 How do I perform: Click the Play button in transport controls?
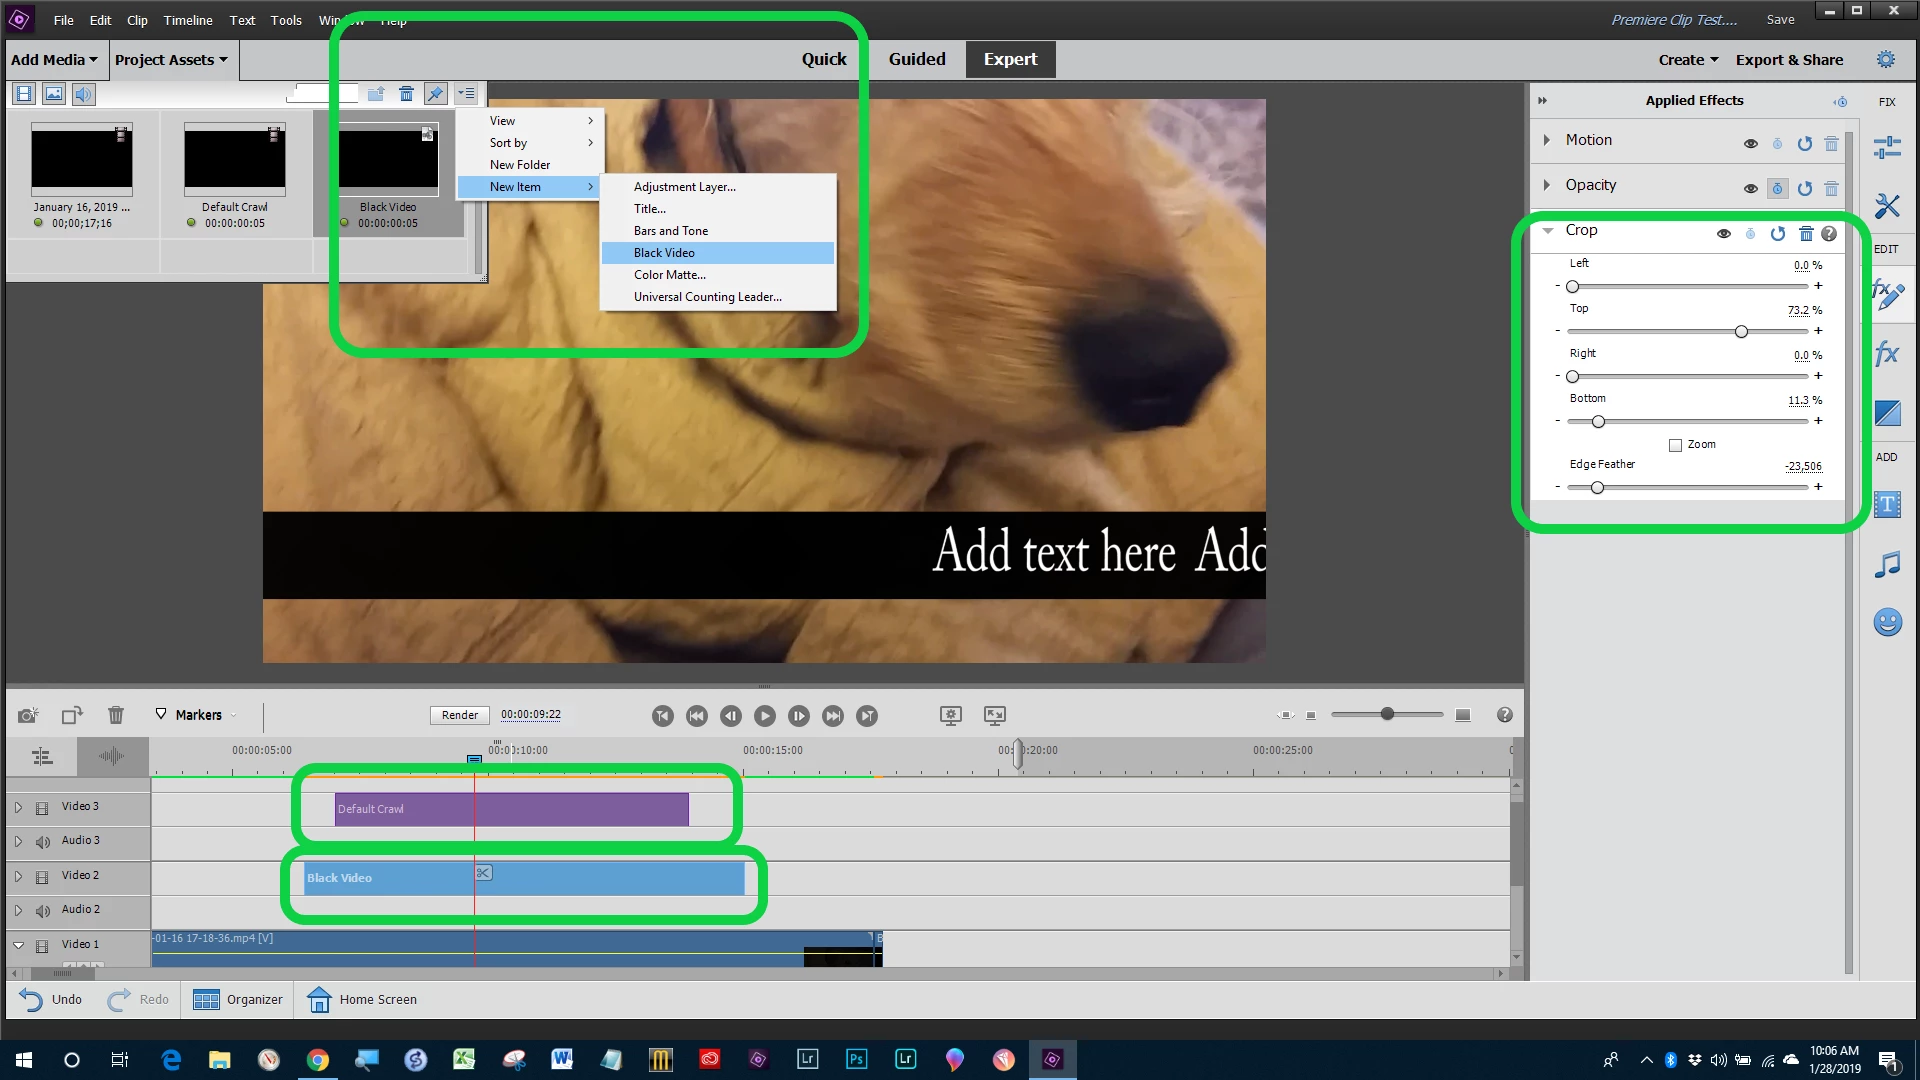[765, 716]
